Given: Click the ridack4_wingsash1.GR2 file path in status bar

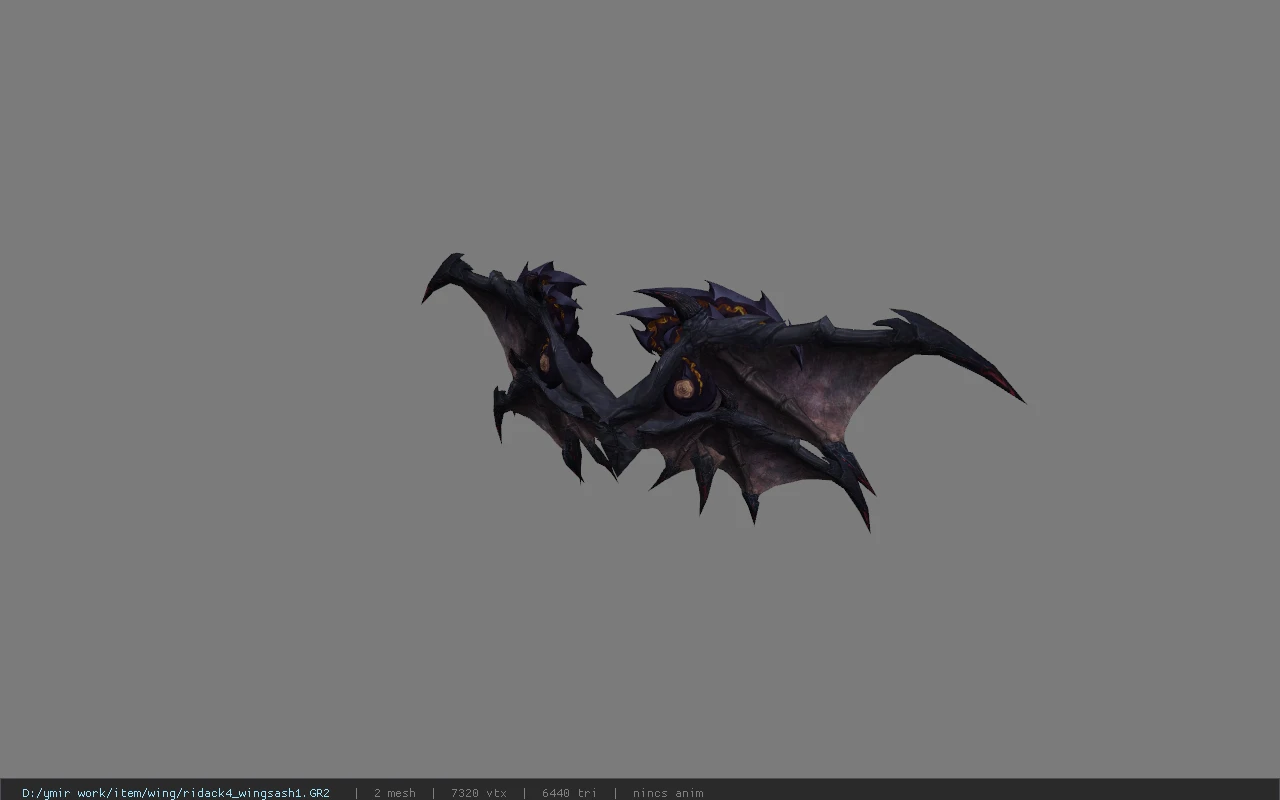Looking at the screenshot, I should [x=176, y=793].
